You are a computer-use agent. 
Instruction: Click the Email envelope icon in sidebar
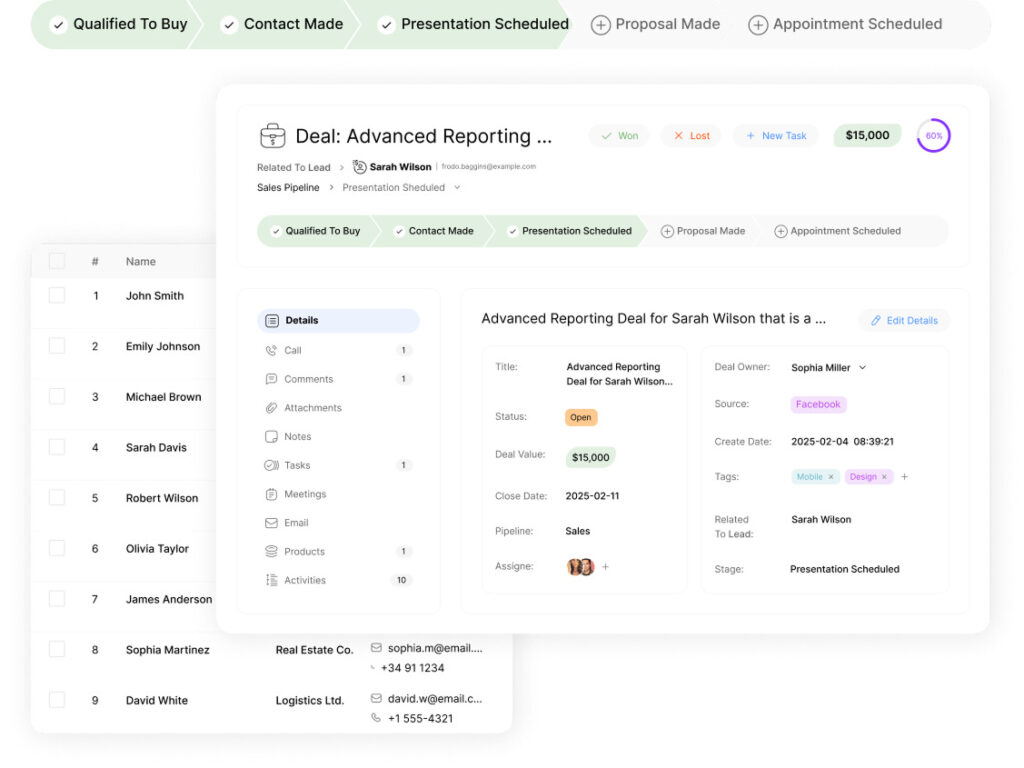click(x=271, y=523)
